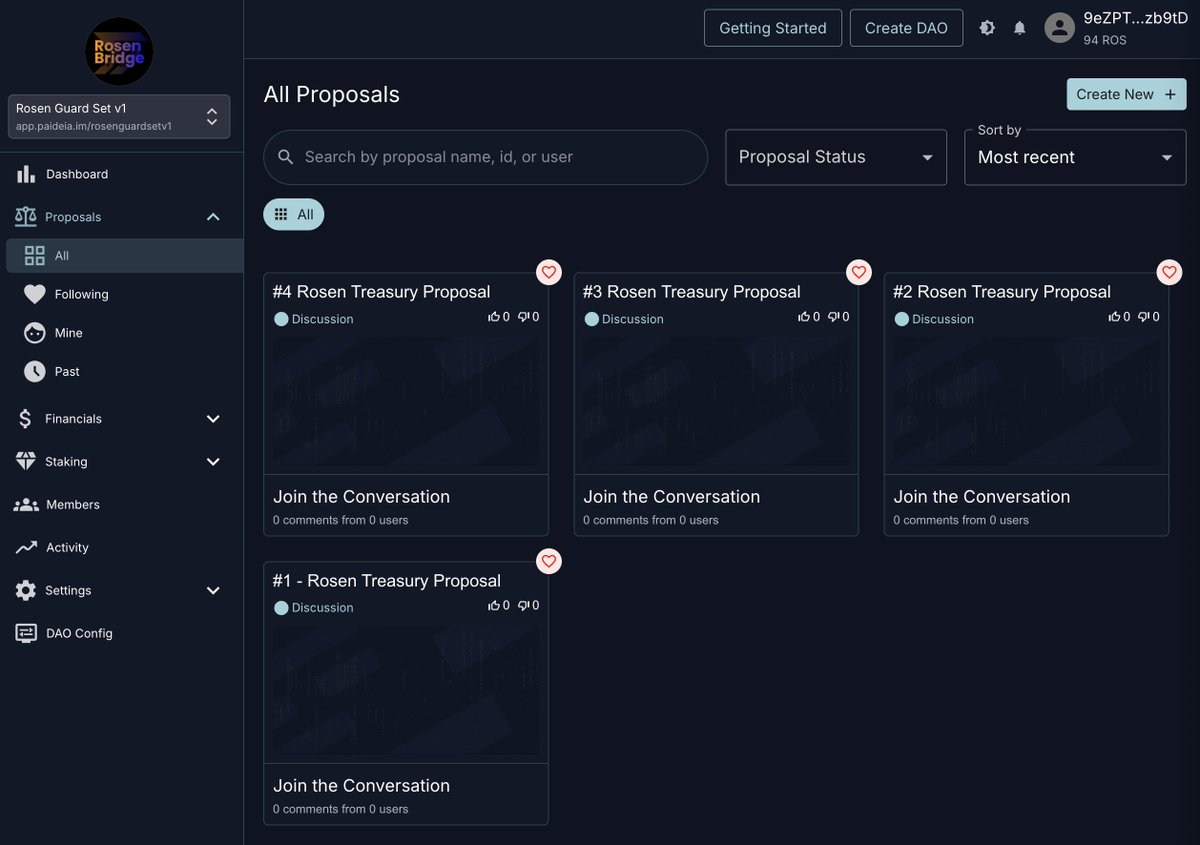Screen dimensions: 1200x845
Task: Click the Past clock icon in sidebar
Action: click(x=35, y=372)
